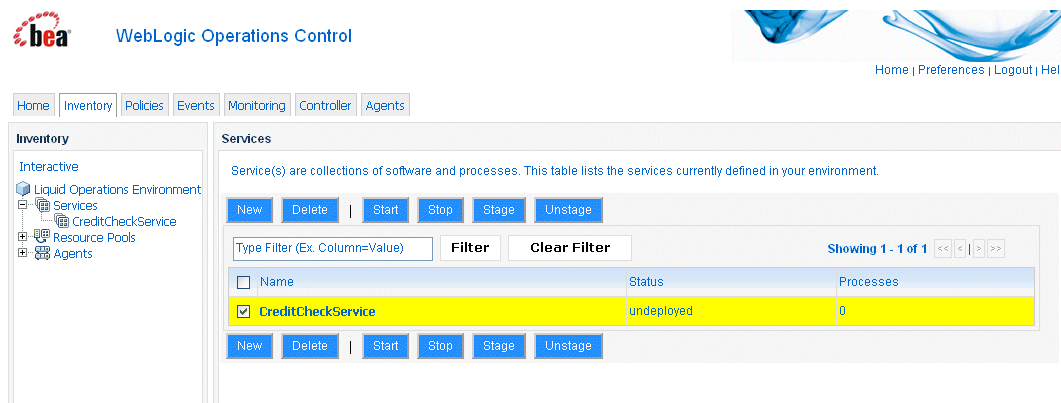This screenshot has height=403, width=1061.
Task: Click the Agents tree icon
Action: (43, 254)
